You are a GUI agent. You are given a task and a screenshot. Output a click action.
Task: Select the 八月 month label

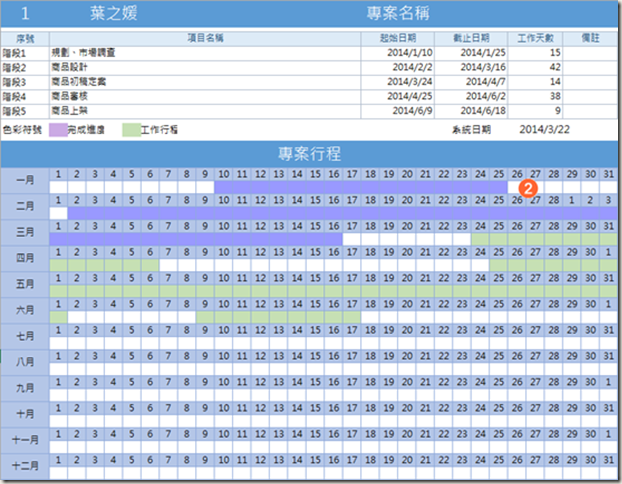tap(25, 362)
